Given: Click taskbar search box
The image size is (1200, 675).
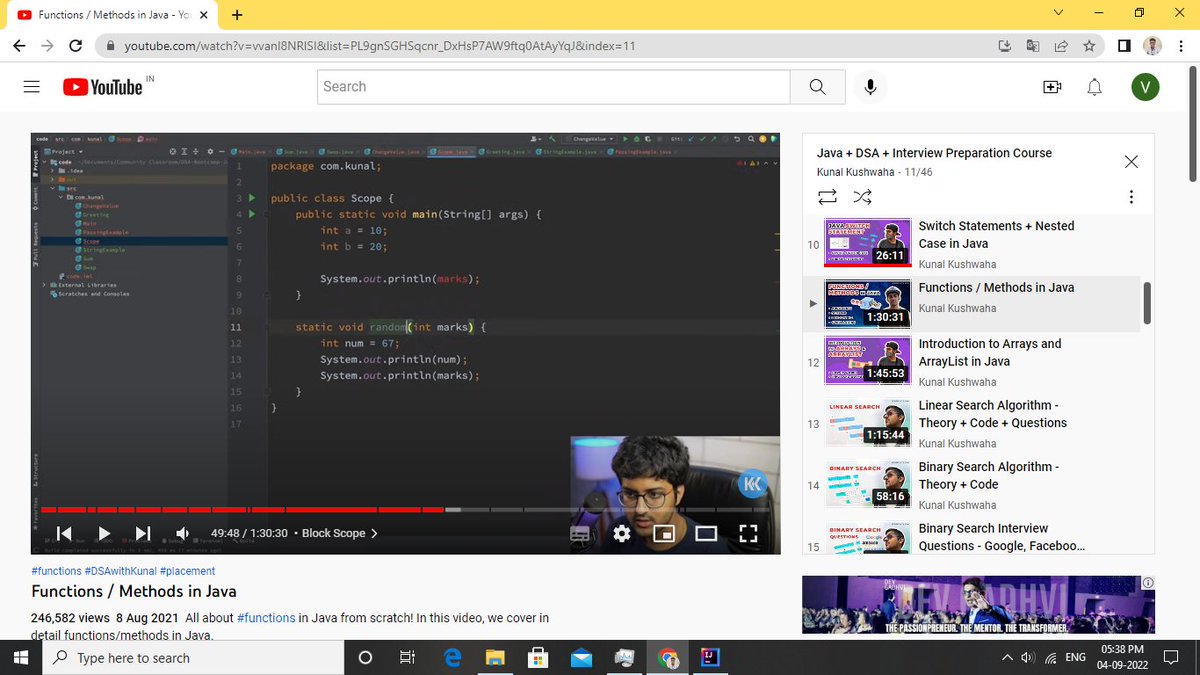Looking at the screenshot, I should tap(193, 658).
